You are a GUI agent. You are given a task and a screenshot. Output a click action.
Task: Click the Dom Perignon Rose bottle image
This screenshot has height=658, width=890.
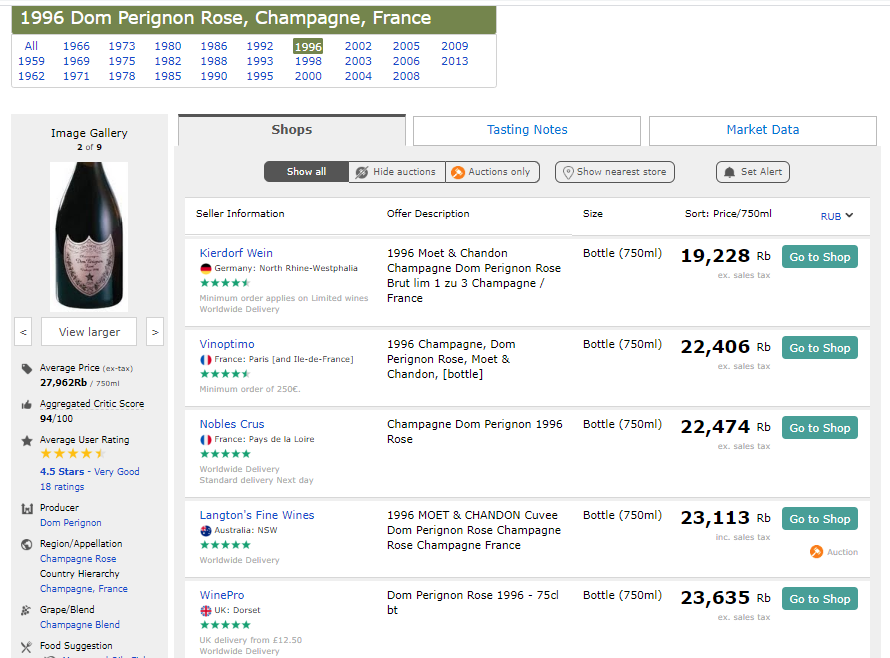pyautogui.click(x=89, y=237)
